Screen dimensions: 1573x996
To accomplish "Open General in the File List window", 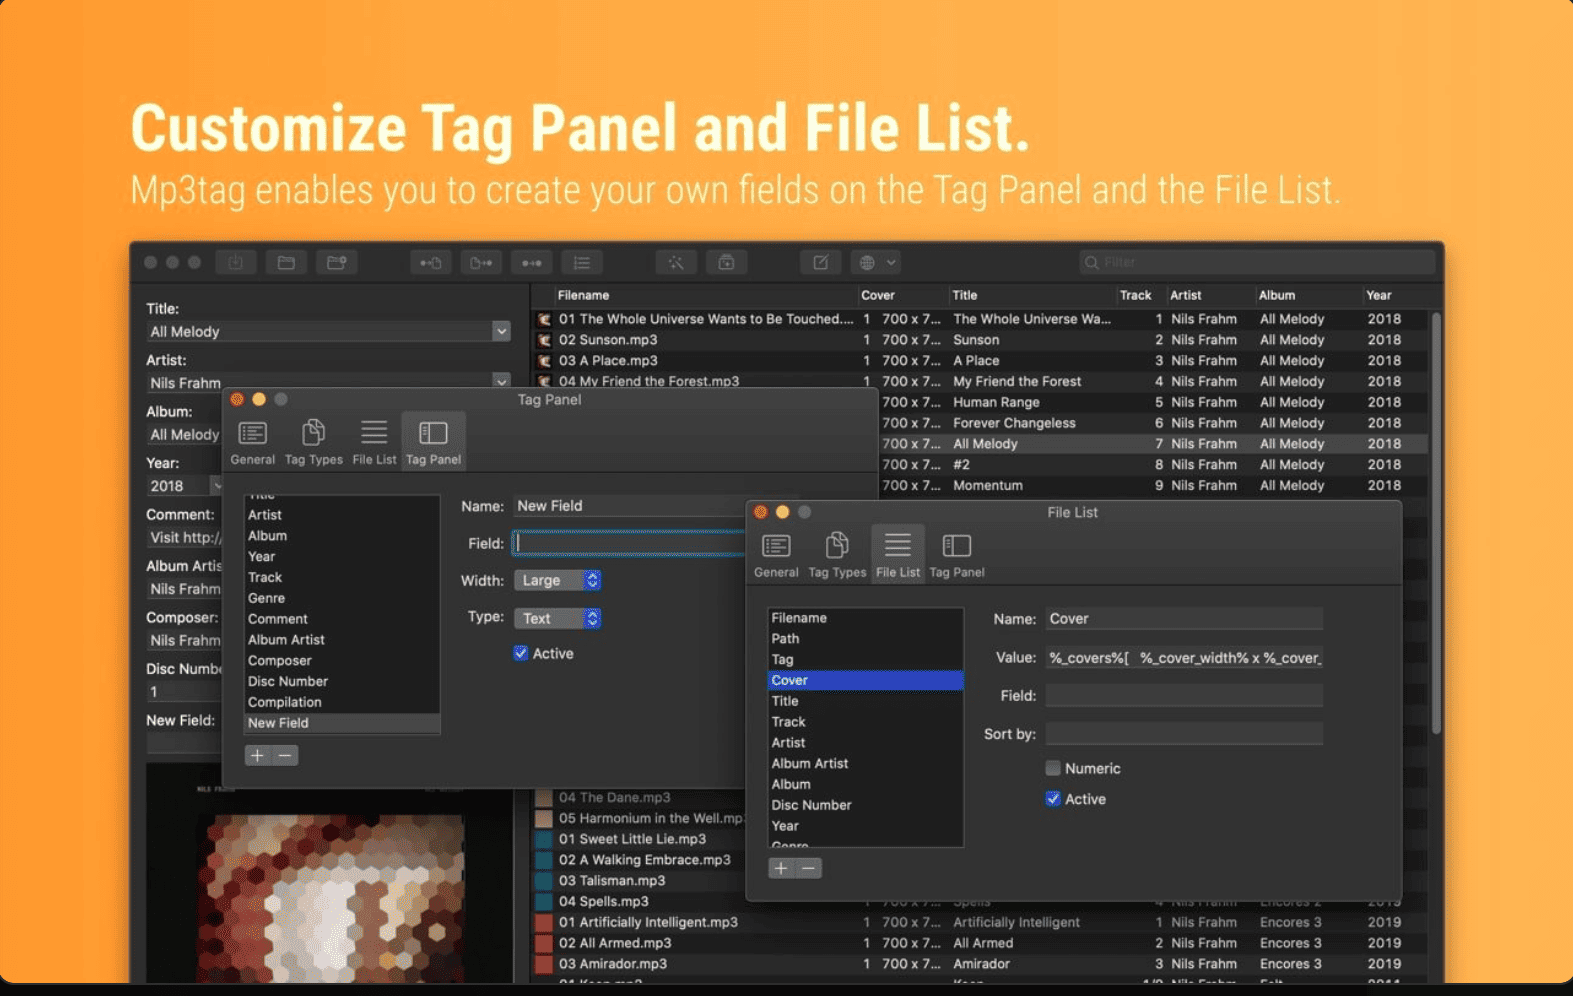I will point(776,555).
